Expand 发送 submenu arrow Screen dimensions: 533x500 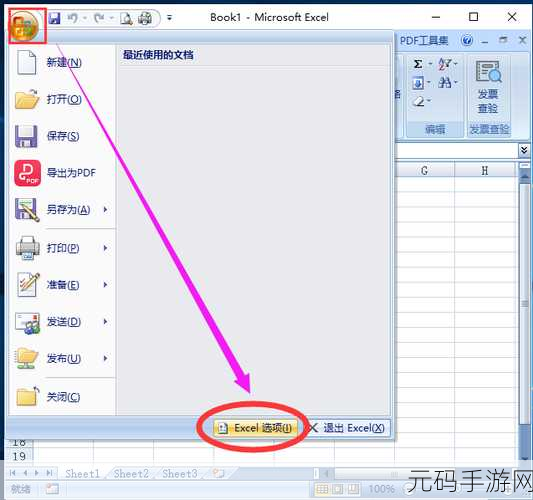pos(105,322)
